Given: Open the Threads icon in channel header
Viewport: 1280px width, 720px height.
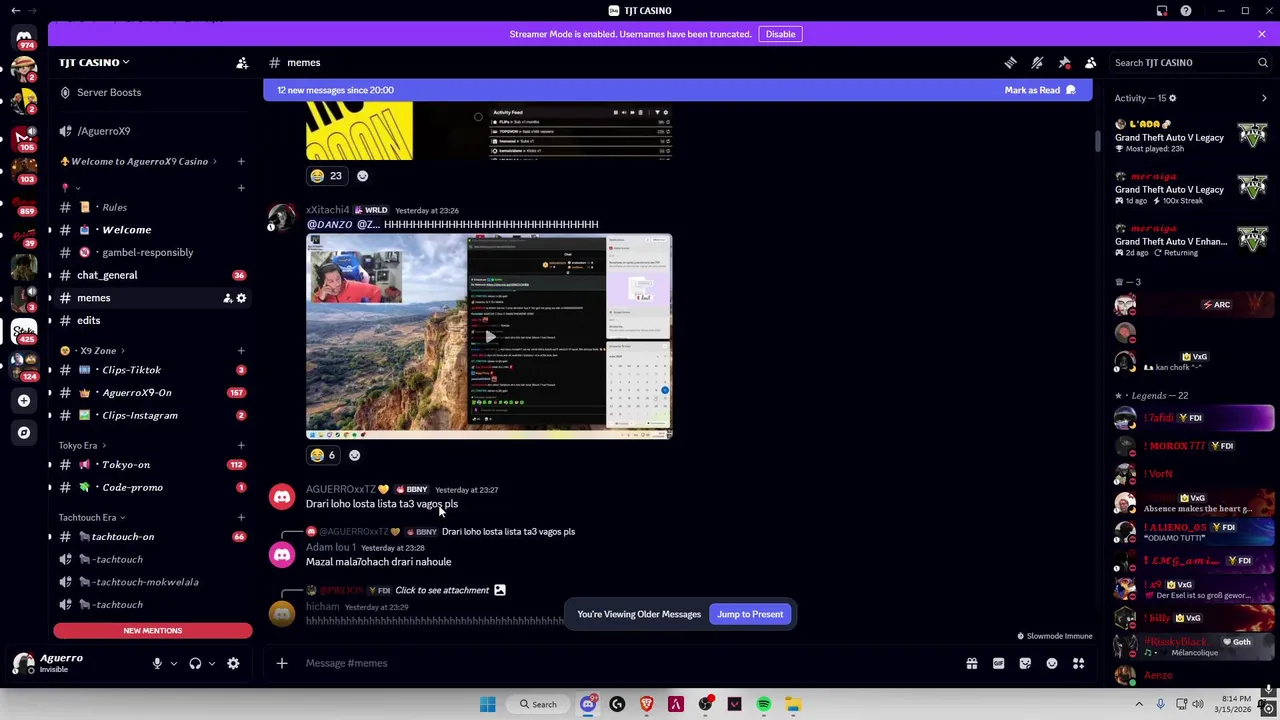Looking at the screenshot, I should point(1010,63).
